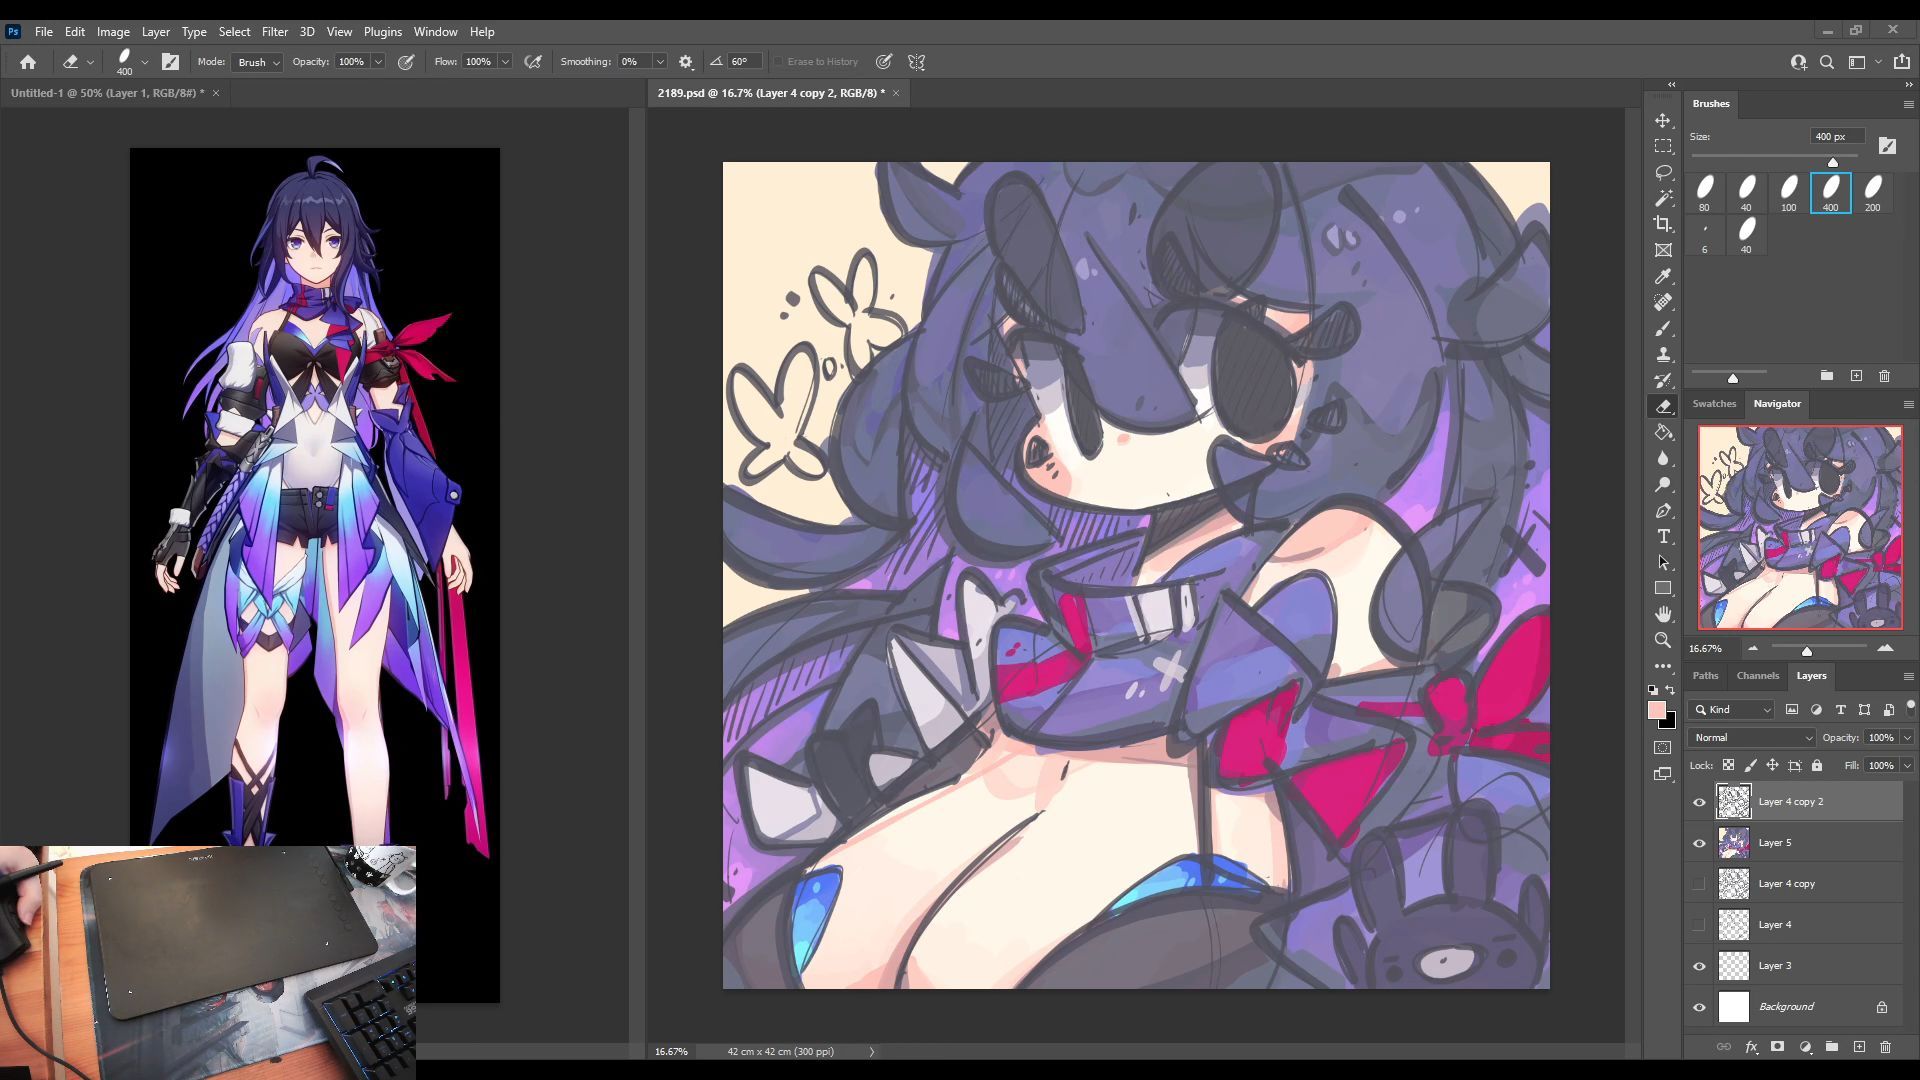Select the Zoom tool
Screen dimensions: 1920x1080
click(1663, 640)
